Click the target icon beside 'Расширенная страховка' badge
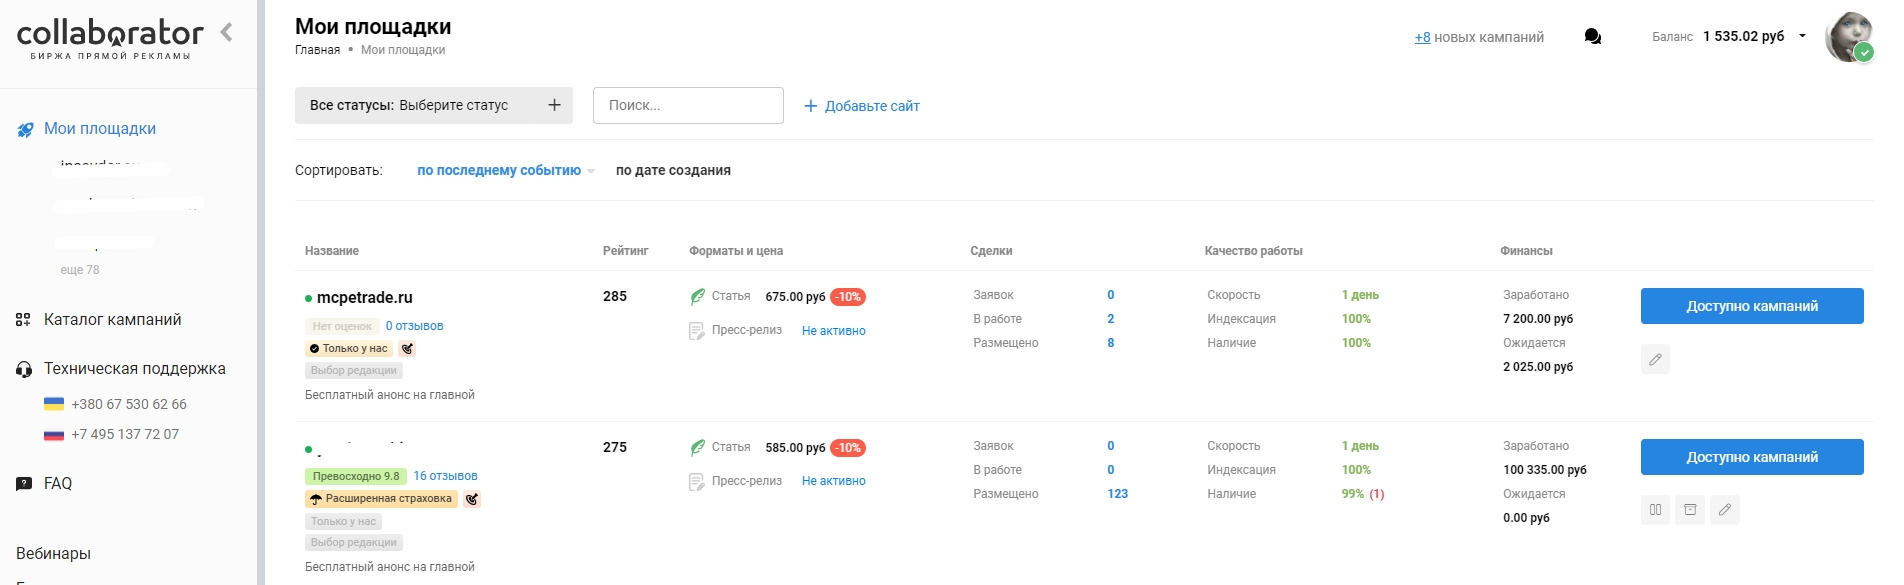Image resolution: width=1904 pixels, height=585 pixels. coord(472,499)
